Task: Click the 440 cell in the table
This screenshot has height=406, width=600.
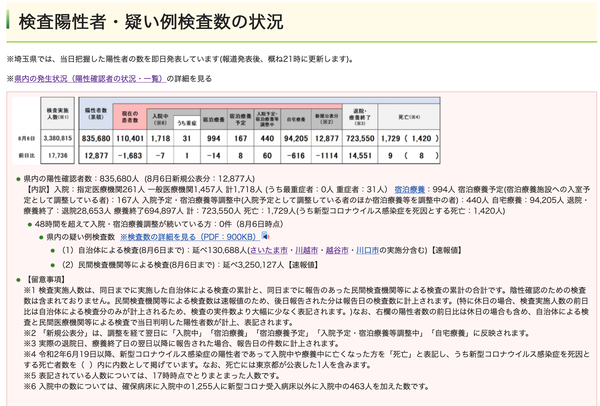Action: [x=267, y=139]
